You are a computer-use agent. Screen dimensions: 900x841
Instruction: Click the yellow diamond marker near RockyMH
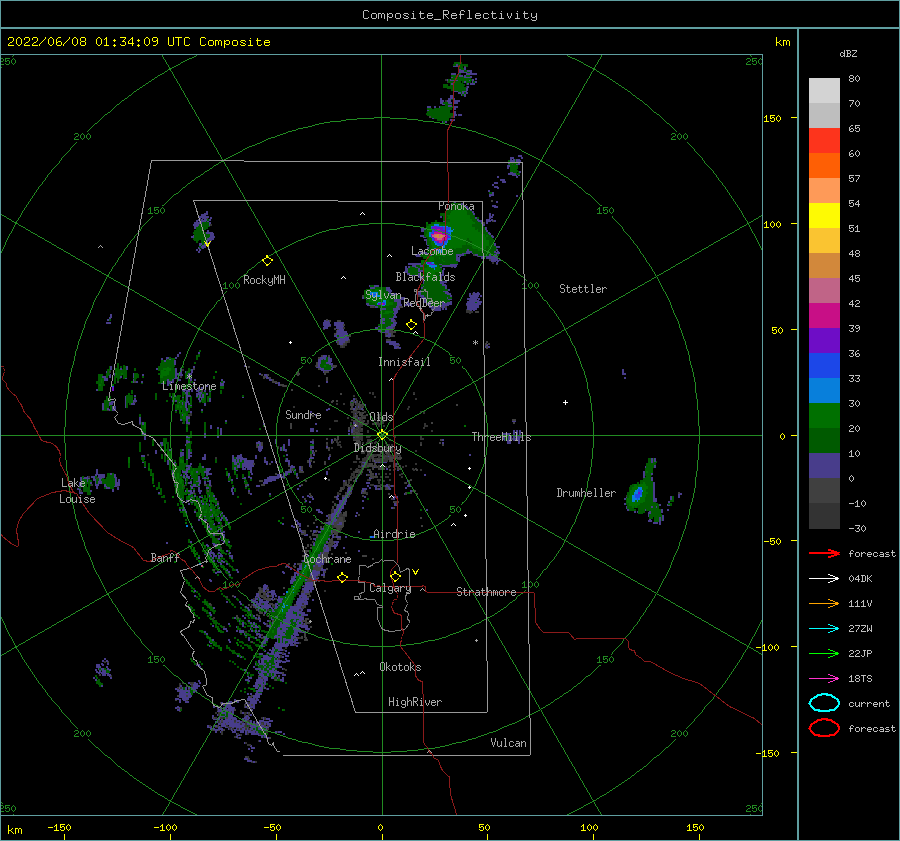[267, 261]
